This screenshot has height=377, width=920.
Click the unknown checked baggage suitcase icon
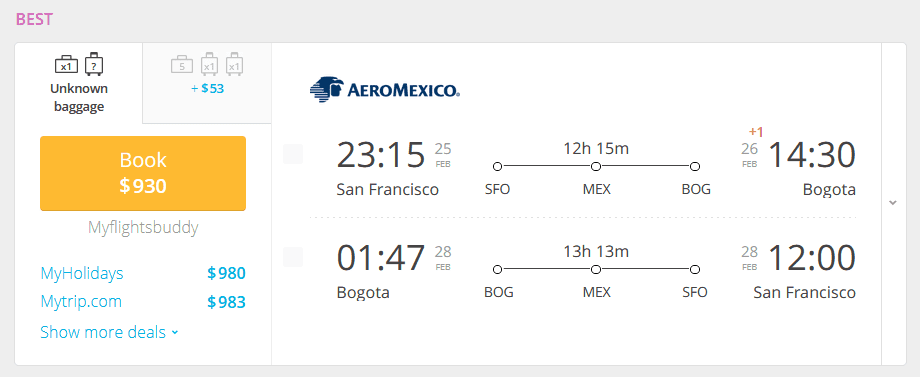pos(94,64)
